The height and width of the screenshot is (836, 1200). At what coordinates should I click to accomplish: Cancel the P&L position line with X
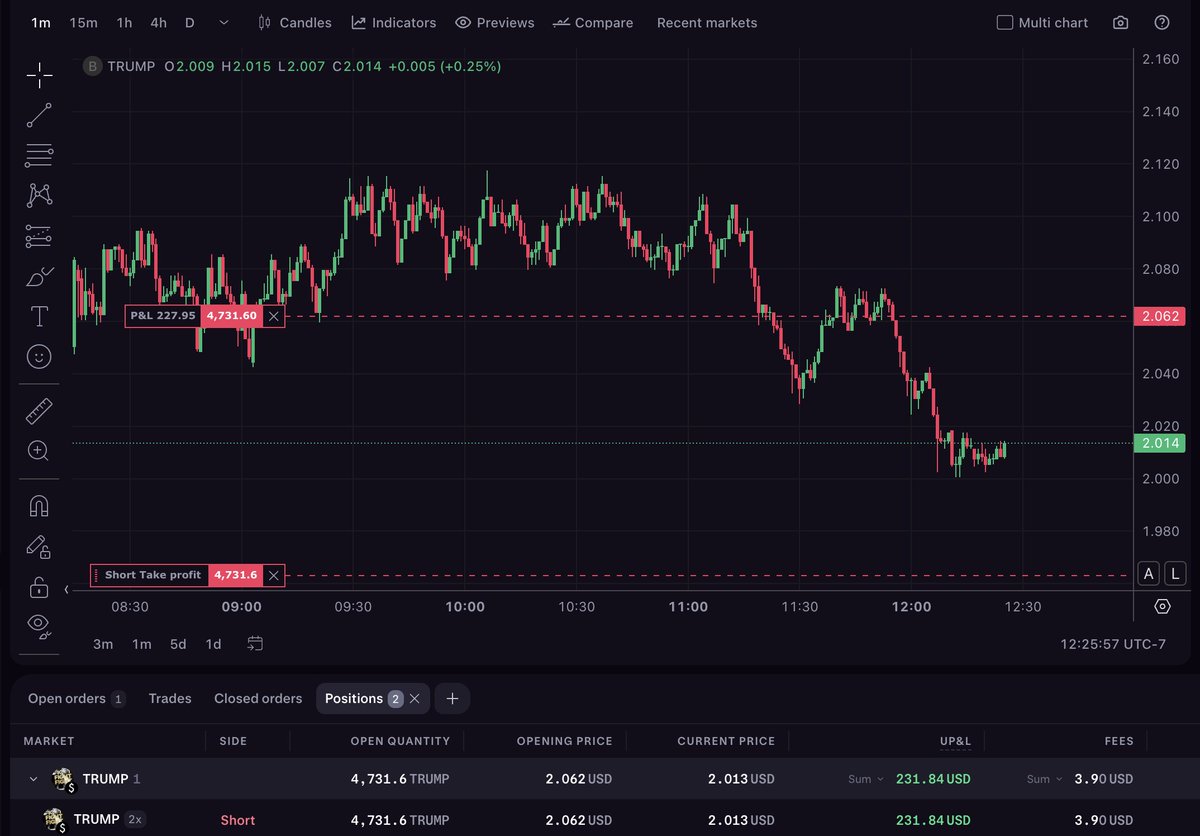point(274,316)
